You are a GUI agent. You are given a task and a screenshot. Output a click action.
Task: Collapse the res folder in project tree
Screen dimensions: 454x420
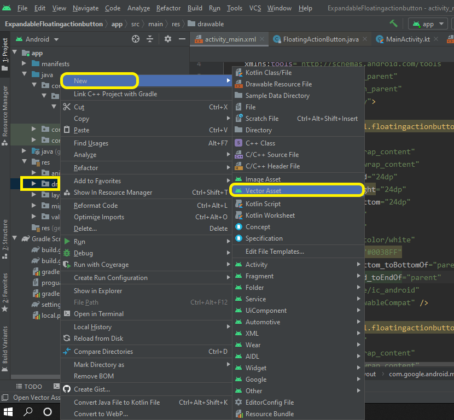[24, 162]
